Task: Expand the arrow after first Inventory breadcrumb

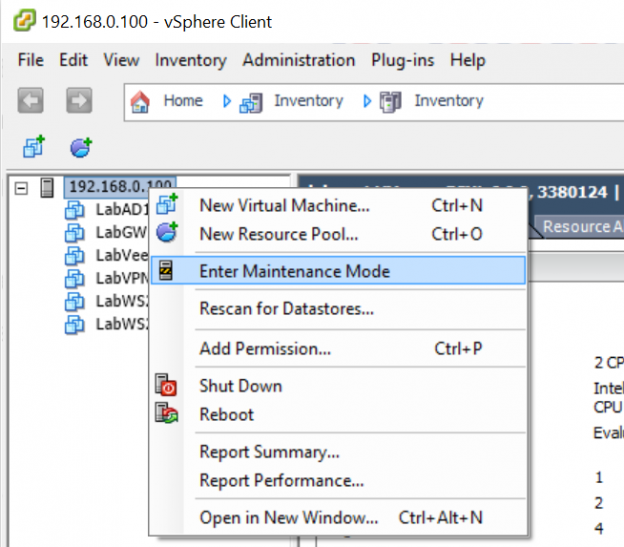Action: [x=367, y=101]
